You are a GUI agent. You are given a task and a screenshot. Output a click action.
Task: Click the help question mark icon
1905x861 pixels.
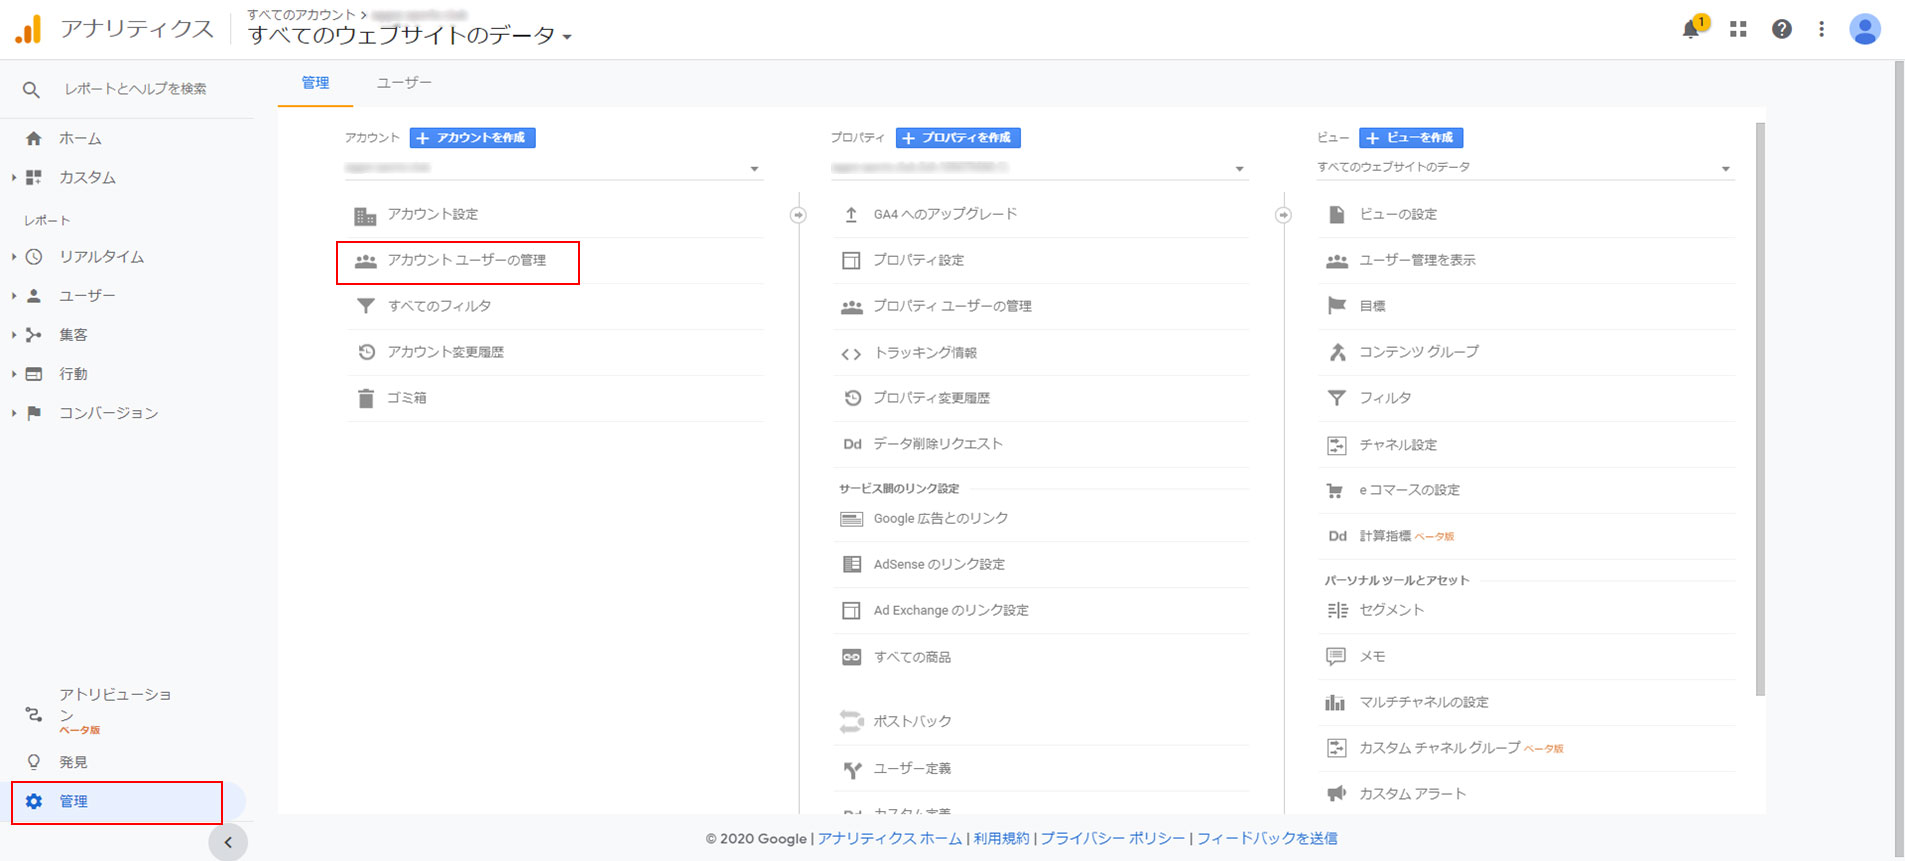click(1781, 29)
